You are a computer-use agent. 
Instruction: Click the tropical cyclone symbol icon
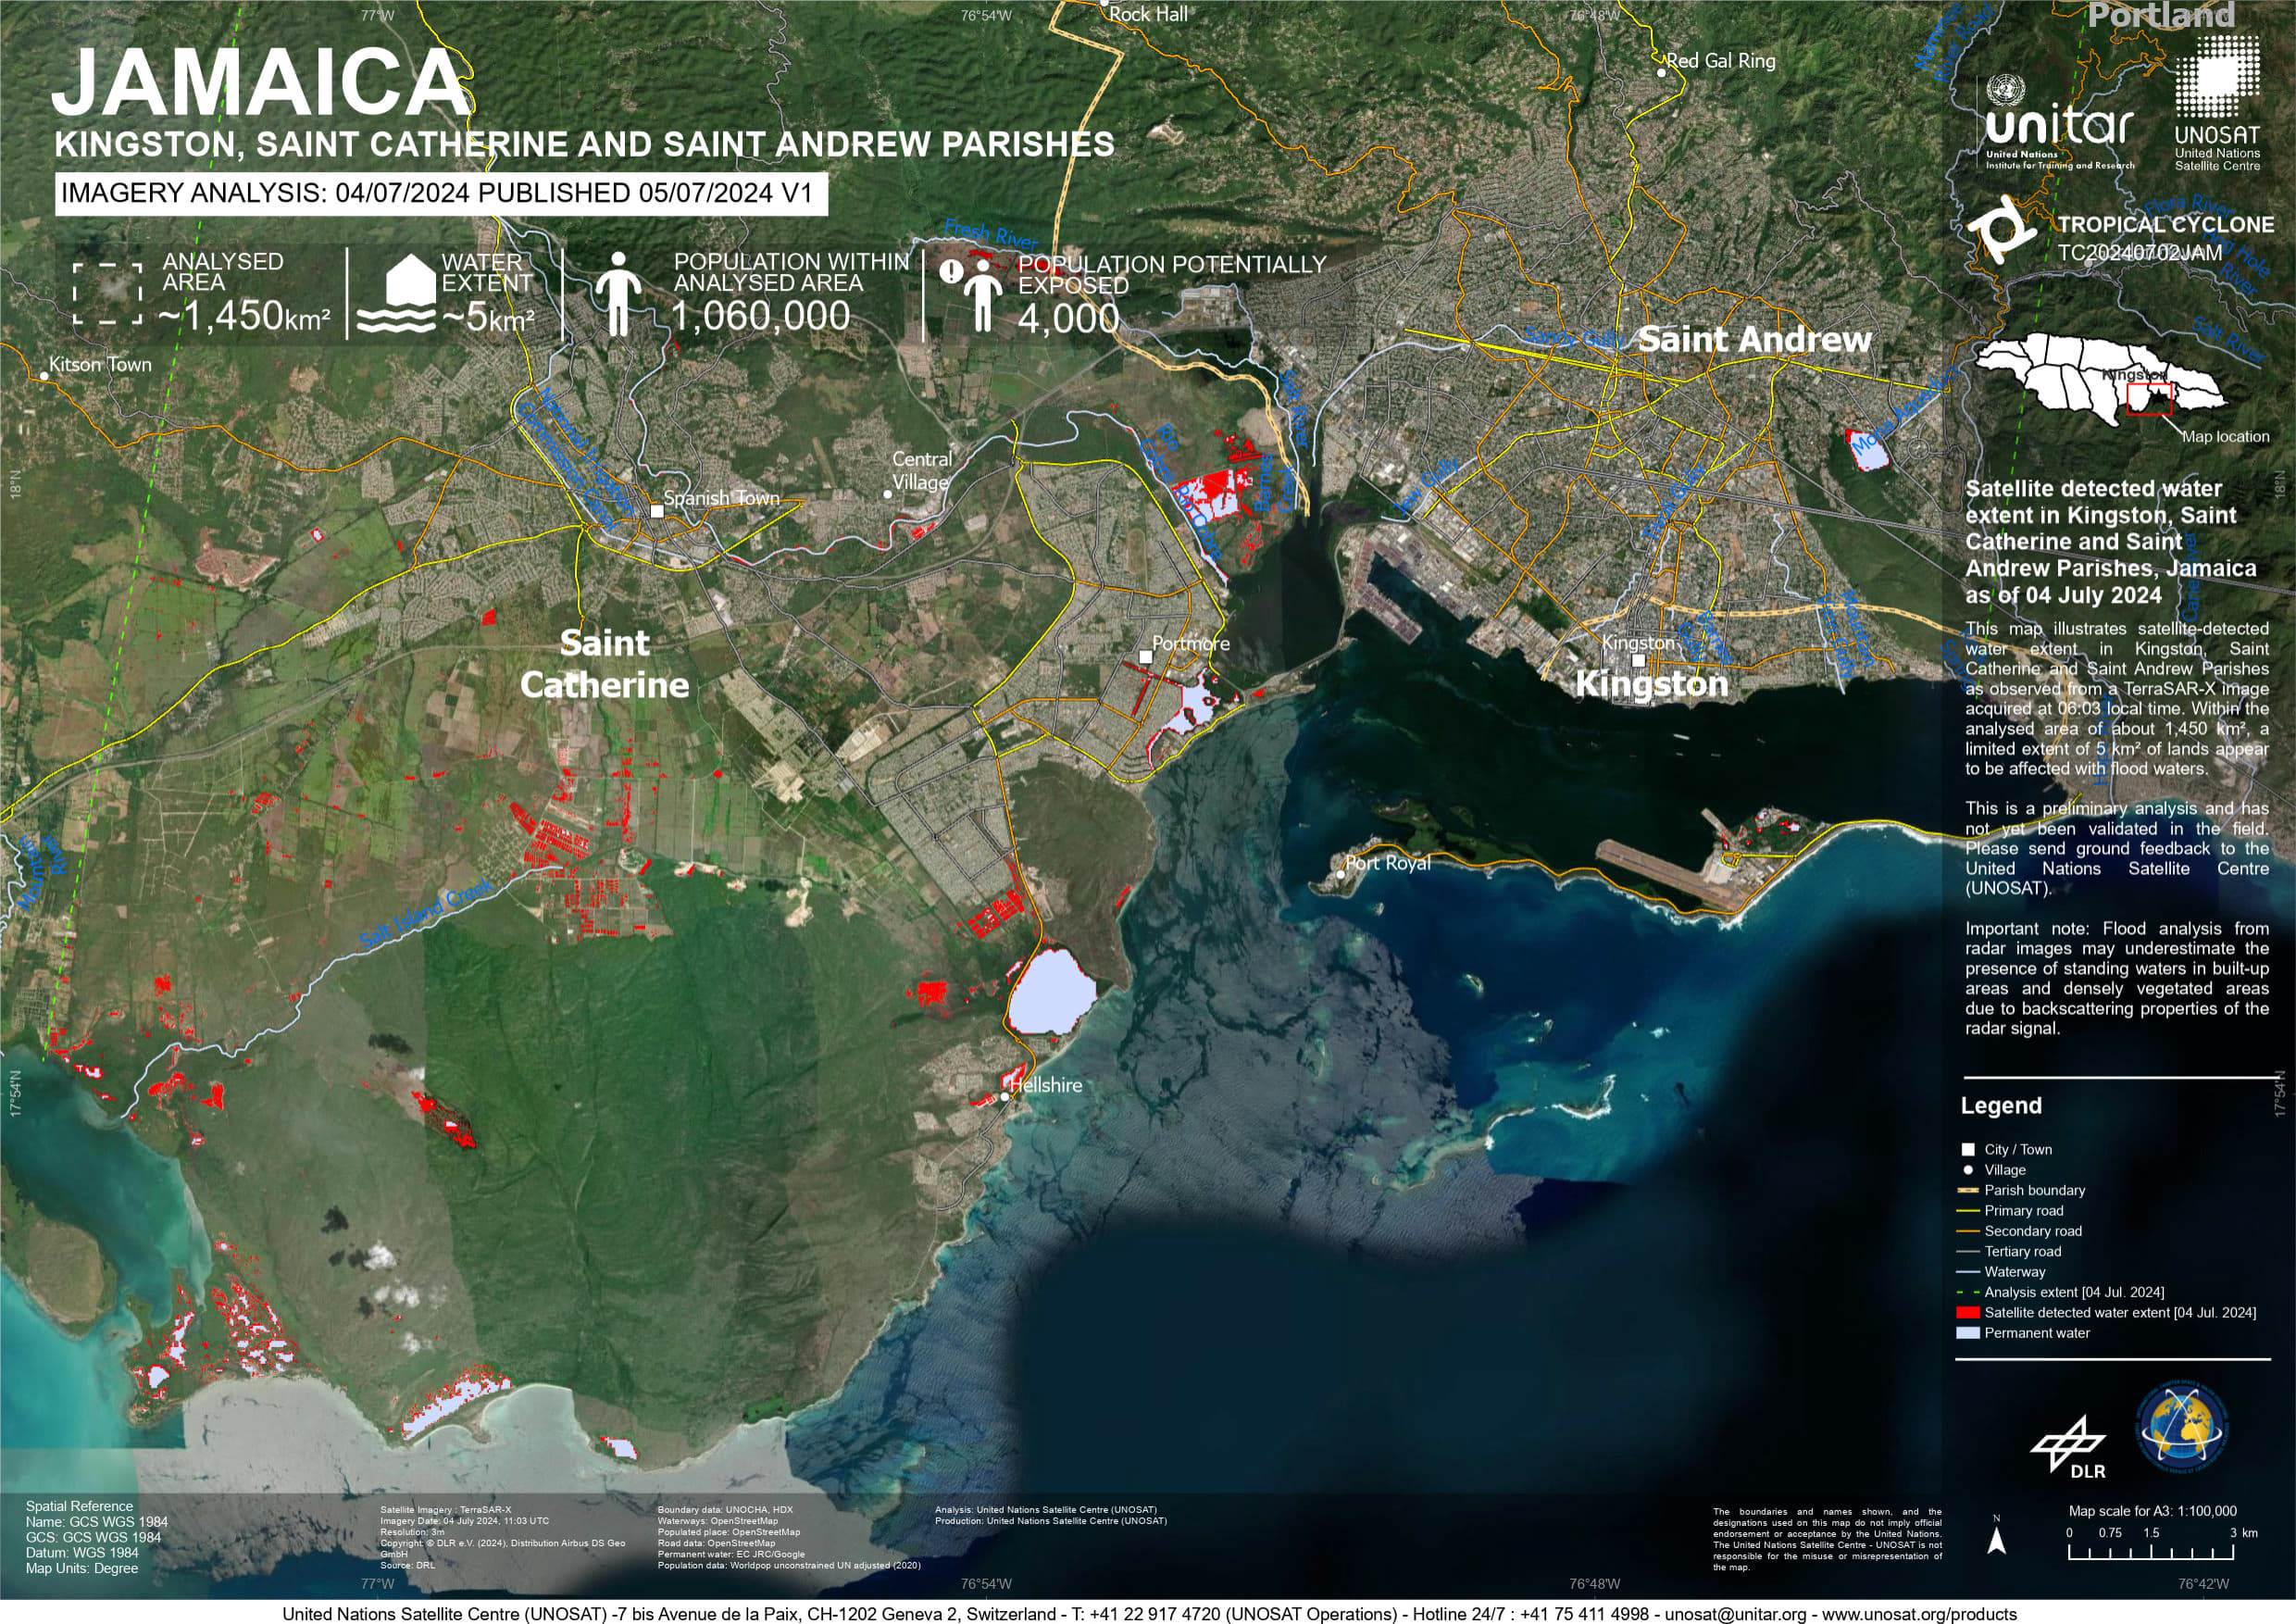click(x=2005, y=229)
